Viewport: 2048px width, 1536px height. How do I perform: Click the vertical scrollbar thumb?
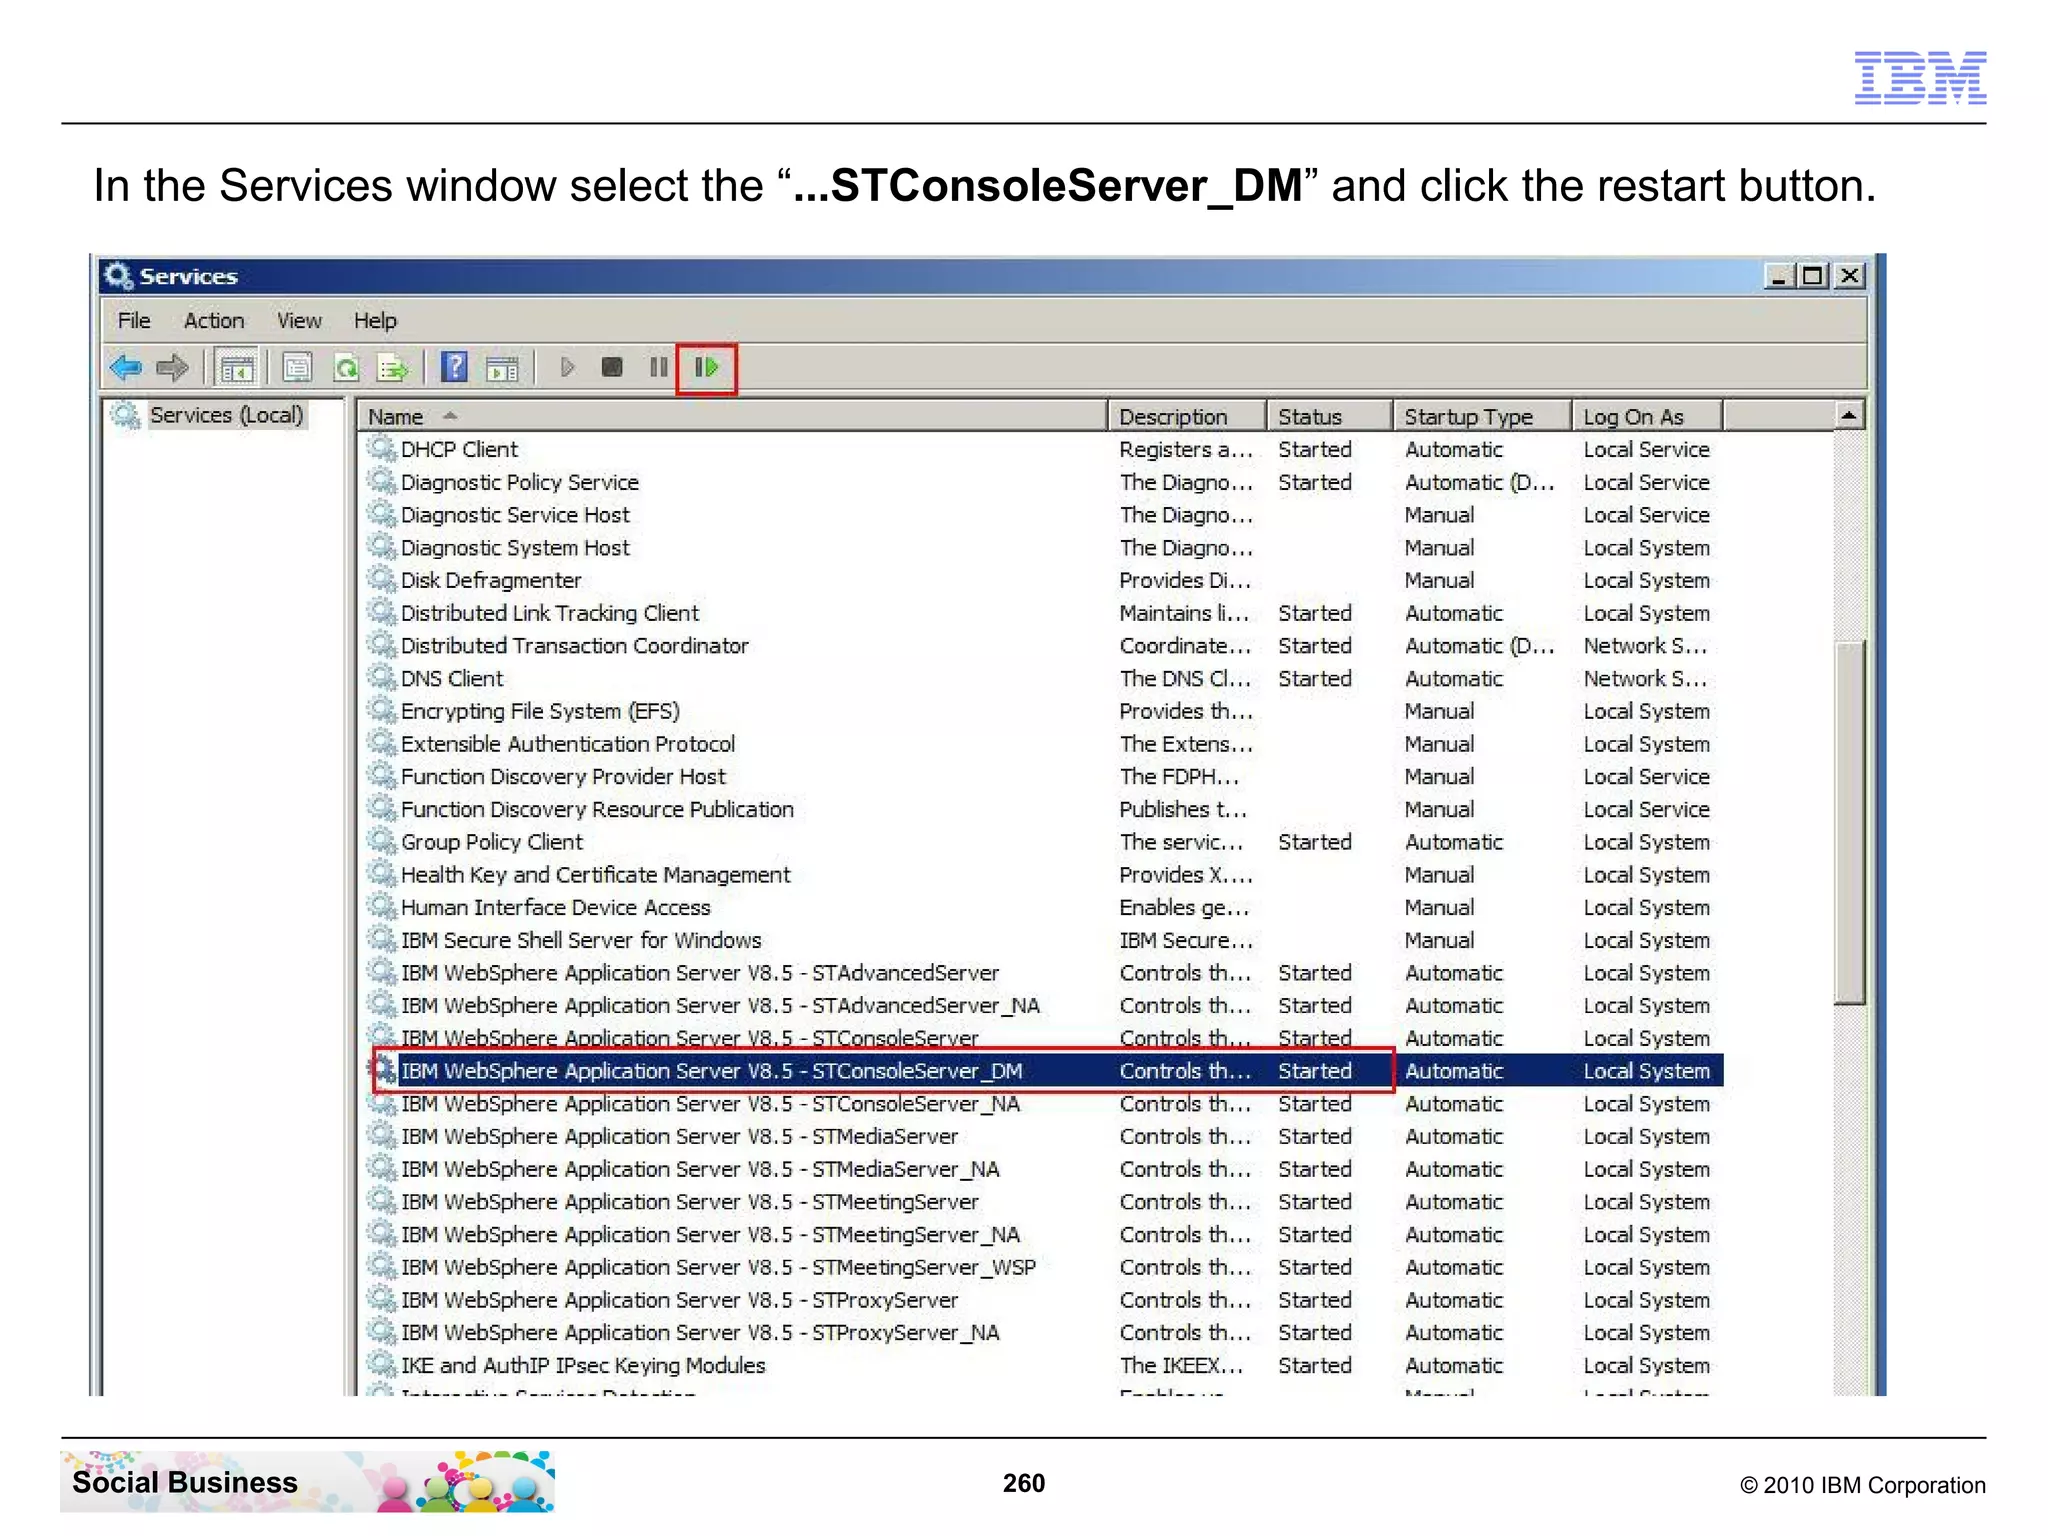[1850, 821]
